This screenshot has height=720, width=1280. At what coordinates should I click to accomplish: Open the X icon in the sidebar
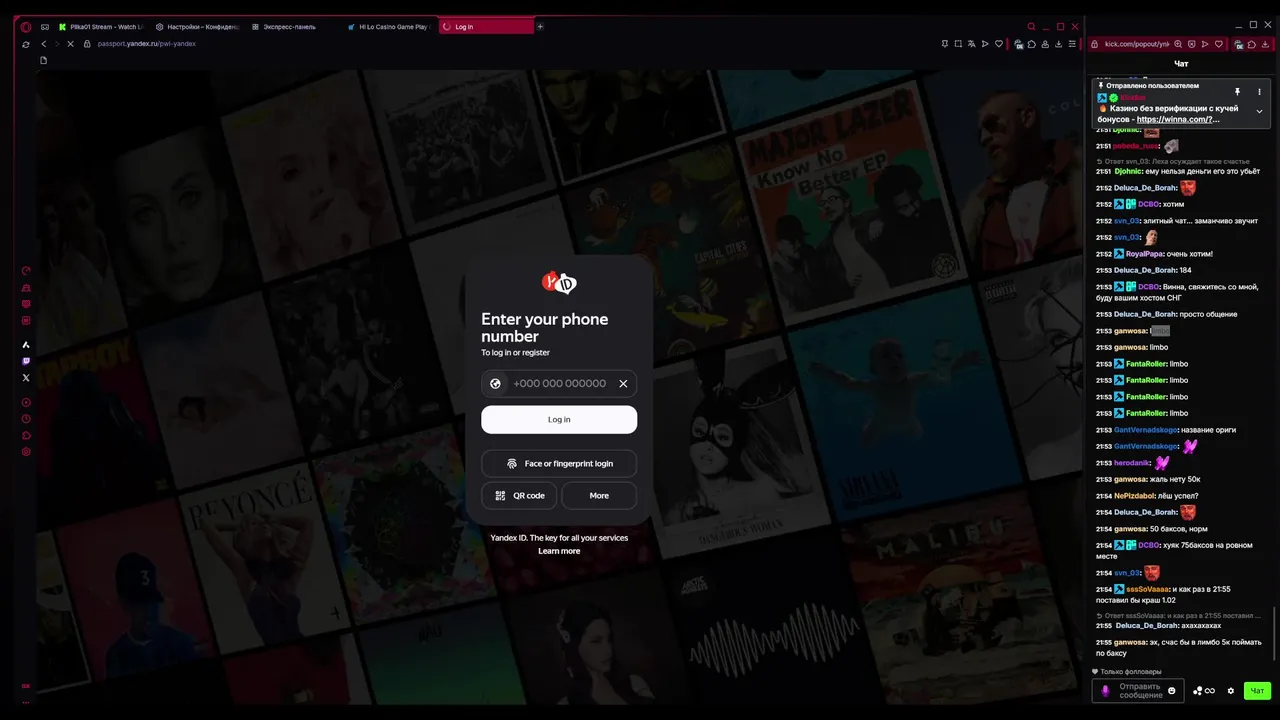(x=26, y=378)
